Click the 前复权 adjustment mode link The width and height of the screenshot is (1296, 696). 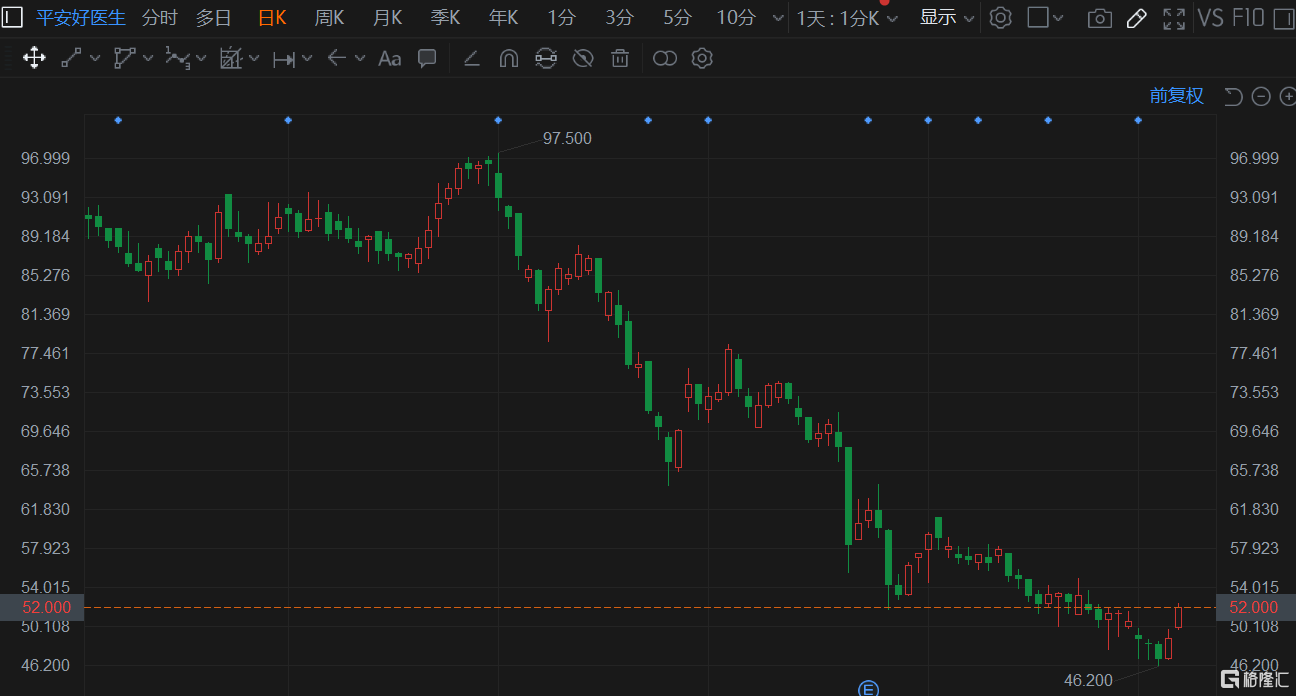pyautogui.click(x=1176, y=96)
